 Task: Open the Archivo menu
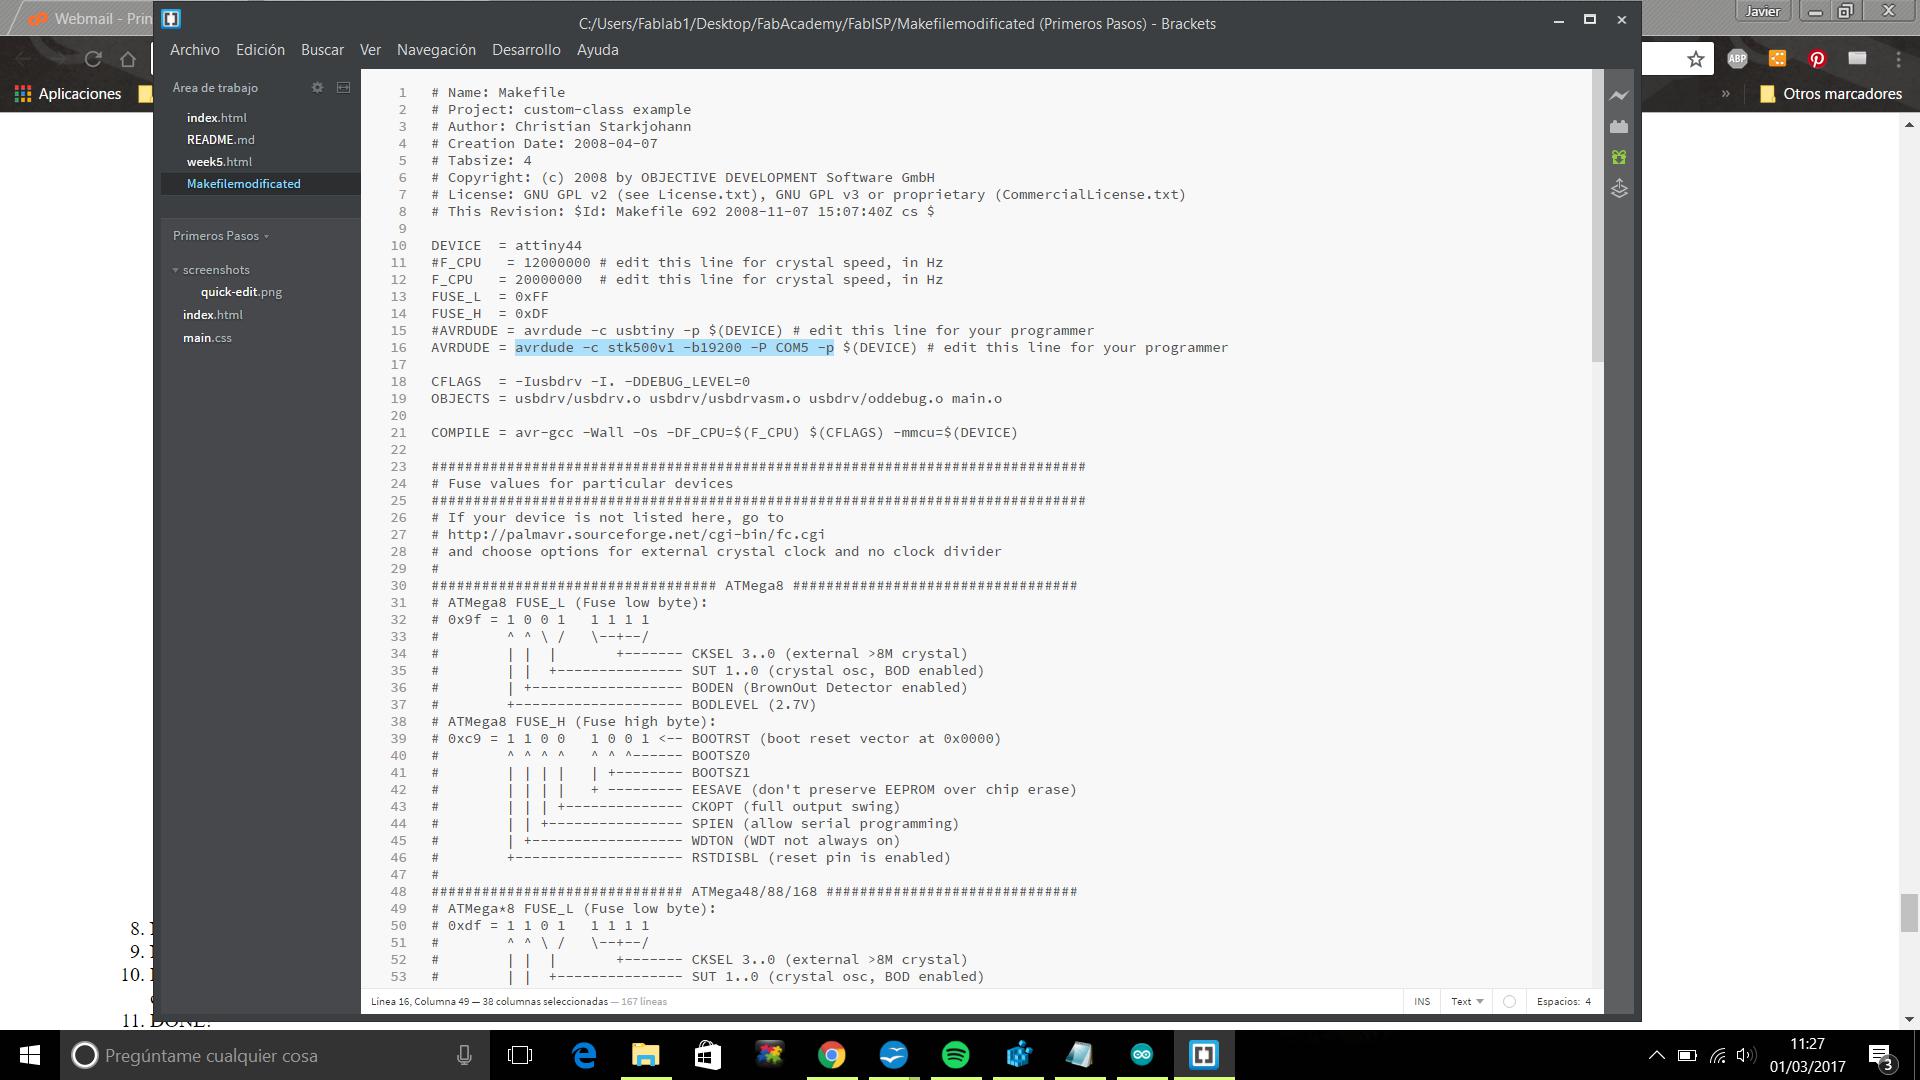[194, 50]
